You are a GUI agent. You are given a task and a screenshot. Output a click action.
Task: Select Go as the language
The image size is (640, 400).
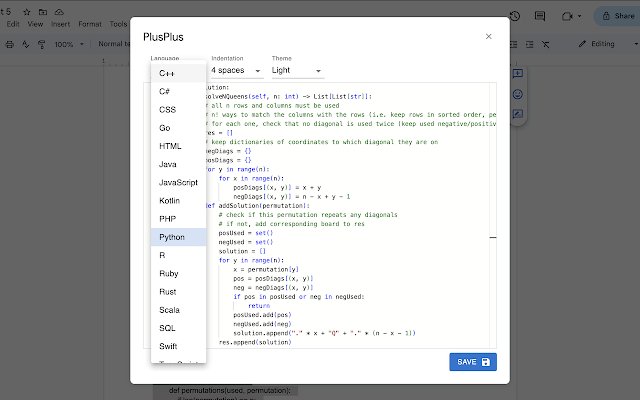(x=178, y=128)
